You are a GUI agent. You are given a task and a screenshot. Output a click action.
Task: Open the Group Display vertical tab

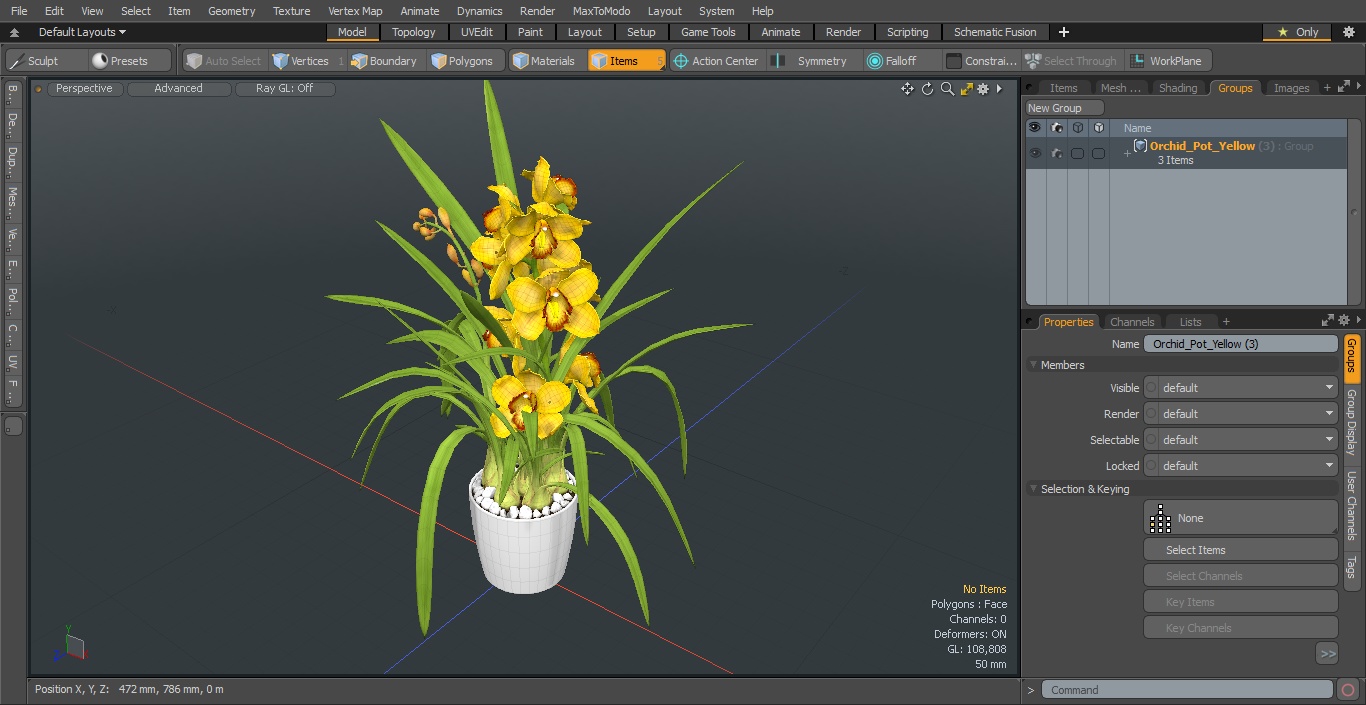click(x=1351, y=422)
